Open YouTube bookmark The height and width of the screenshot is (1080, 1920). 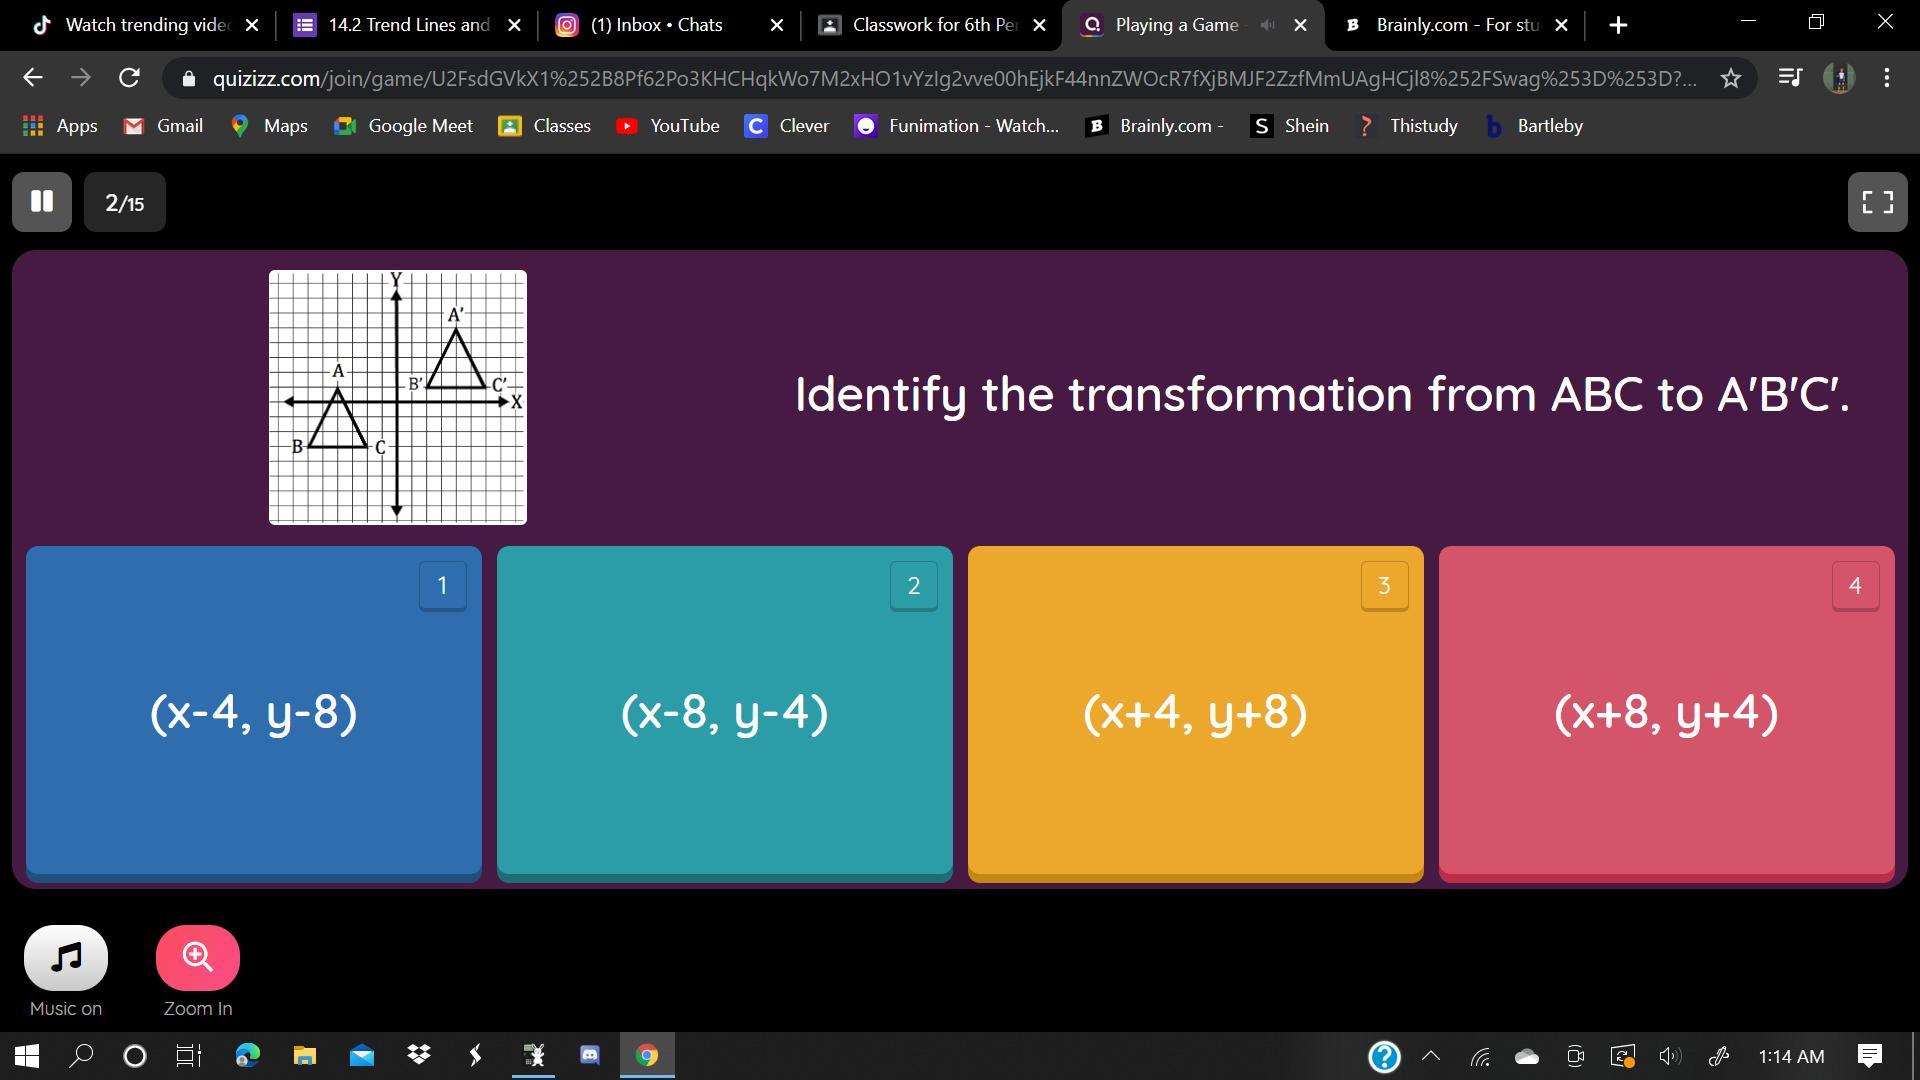[668, 126]
